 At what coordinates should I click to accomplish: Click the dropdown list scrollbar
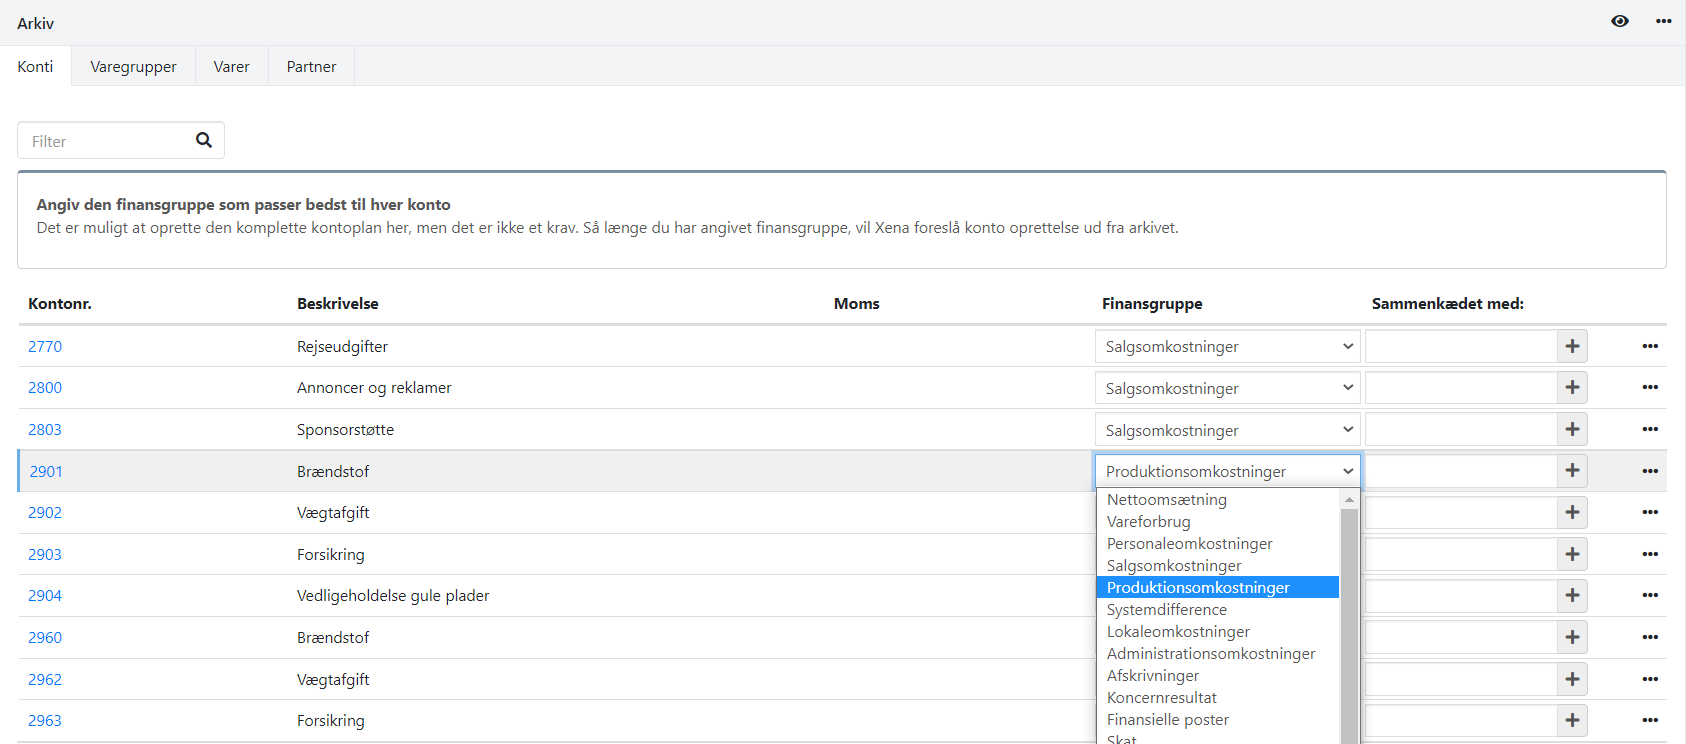1349,620
